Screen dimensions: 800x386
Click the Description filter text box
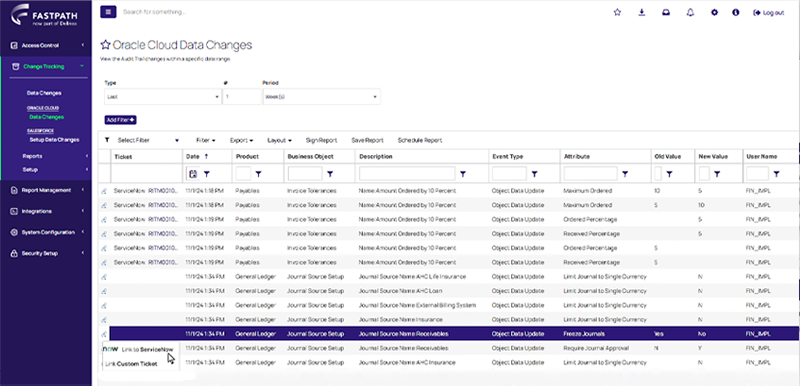407,174
